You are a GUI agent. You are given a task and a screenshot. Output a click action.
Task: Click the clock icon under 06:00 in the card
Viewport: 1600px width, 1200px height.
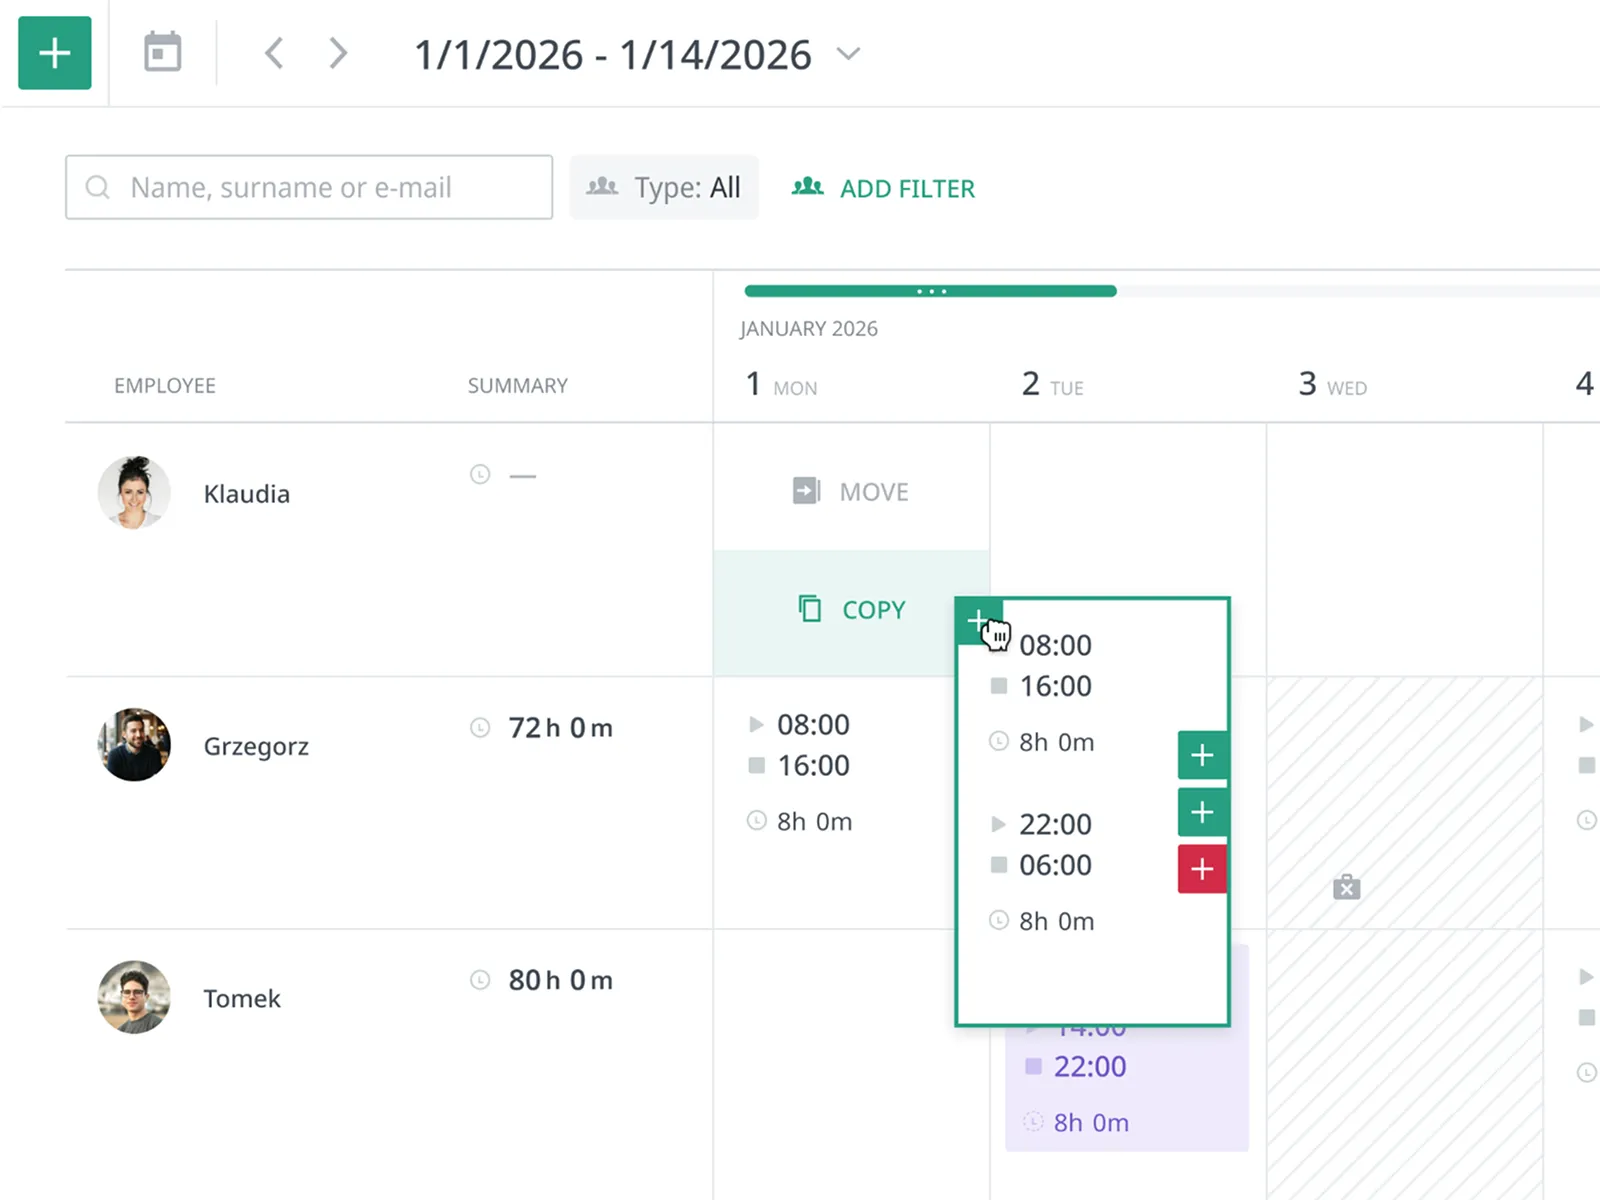point(998,920)
